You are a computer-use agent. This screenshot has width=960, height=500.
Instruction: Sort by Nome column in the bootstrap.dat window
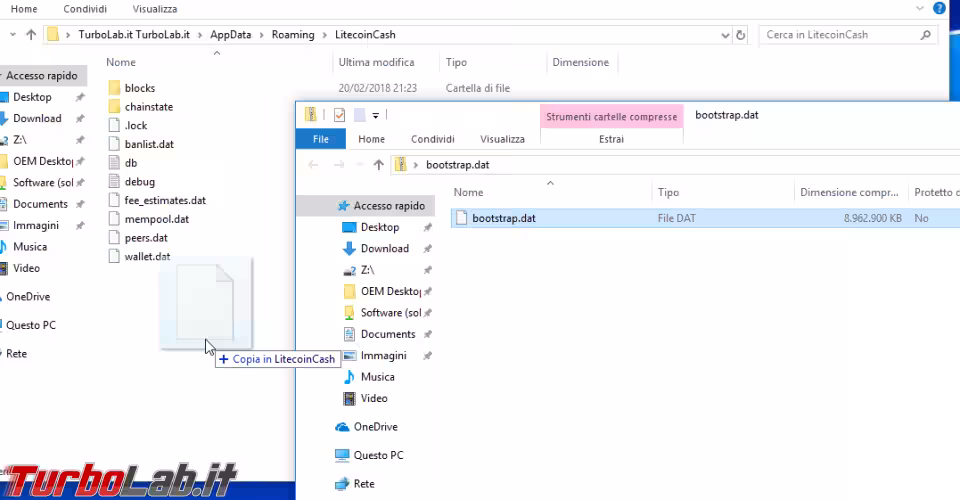pyautogui.click(x=468, y=192)
